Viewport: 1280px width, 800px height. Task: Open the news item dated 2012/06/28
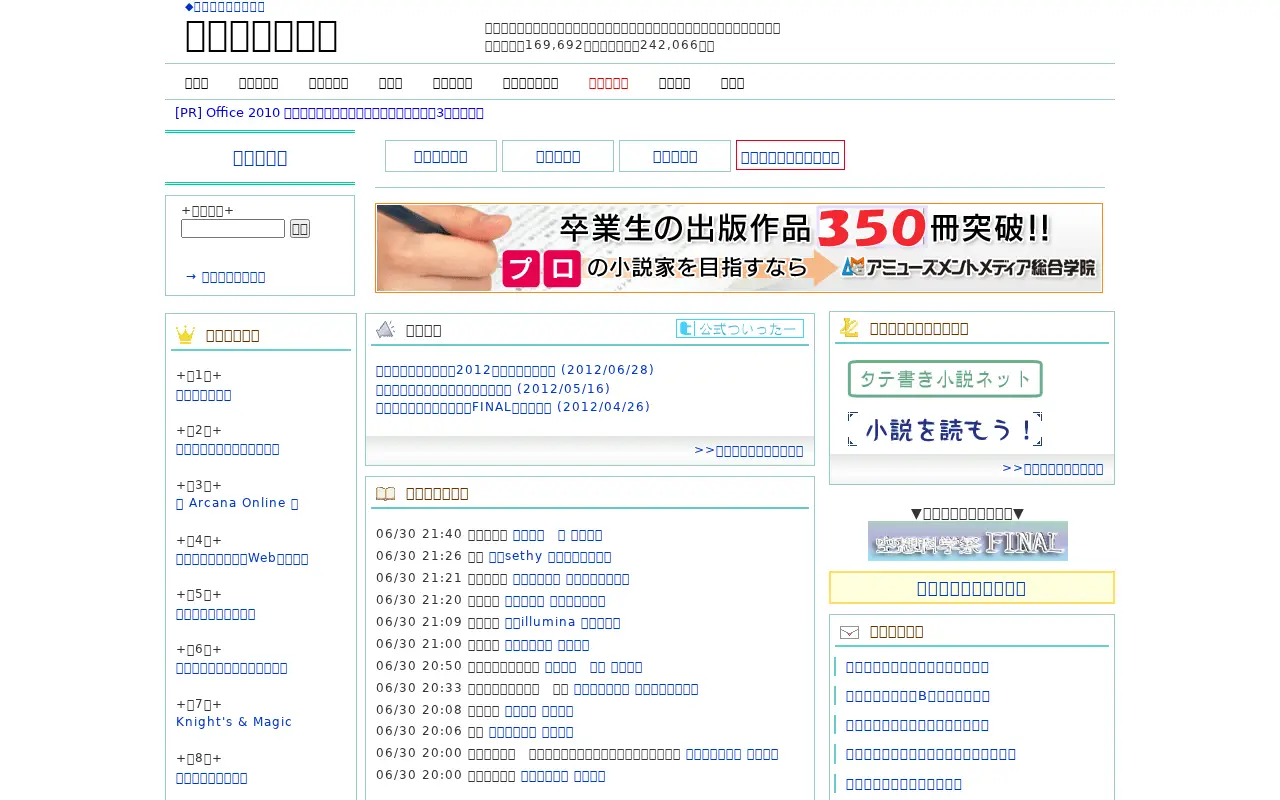point(515,370)
